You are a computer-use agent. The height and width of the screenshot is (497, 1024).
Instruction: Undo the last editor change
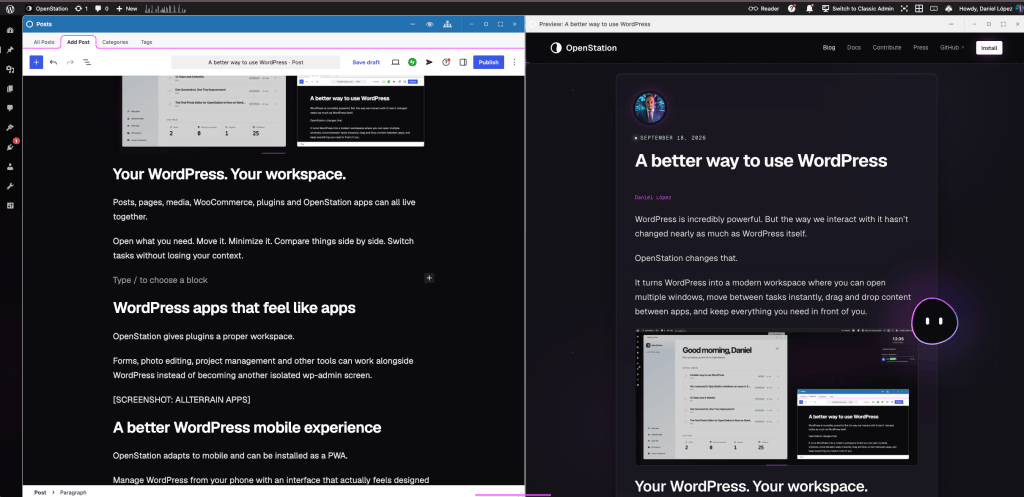coord(54,62)
